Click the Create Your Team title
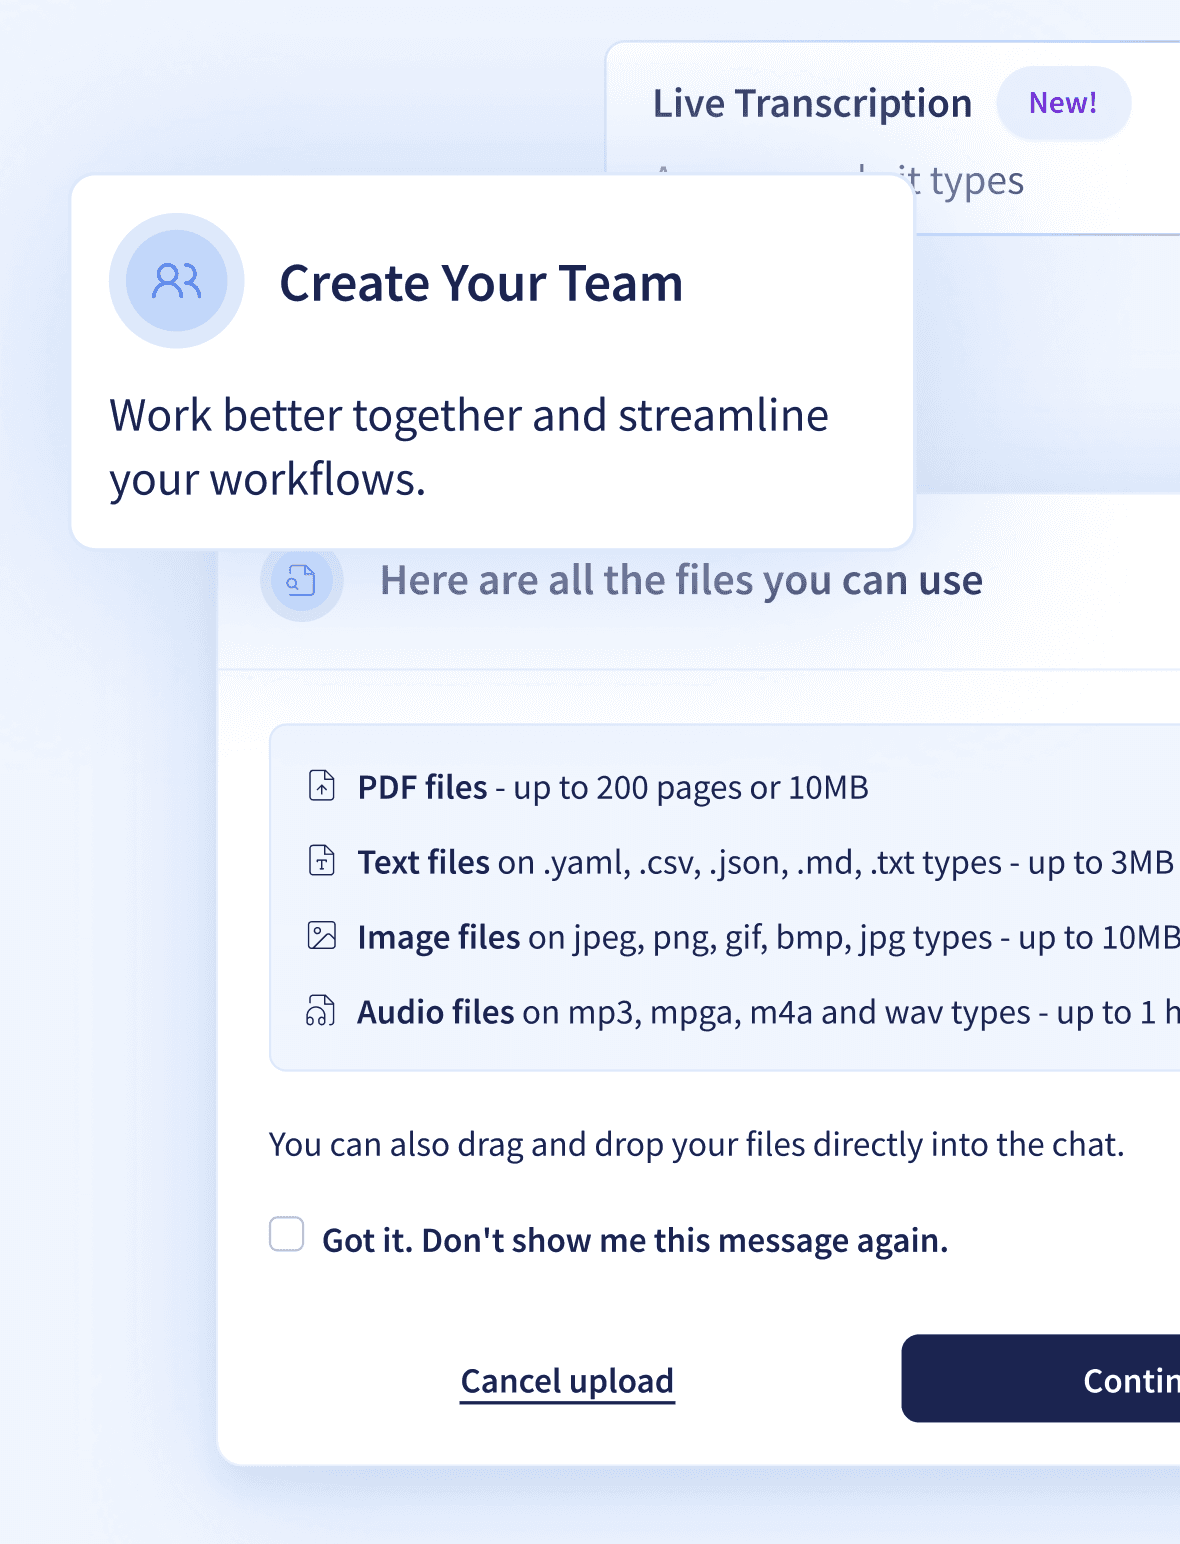This screenshot has width=1180, height=1544. [x=481, y=283]
